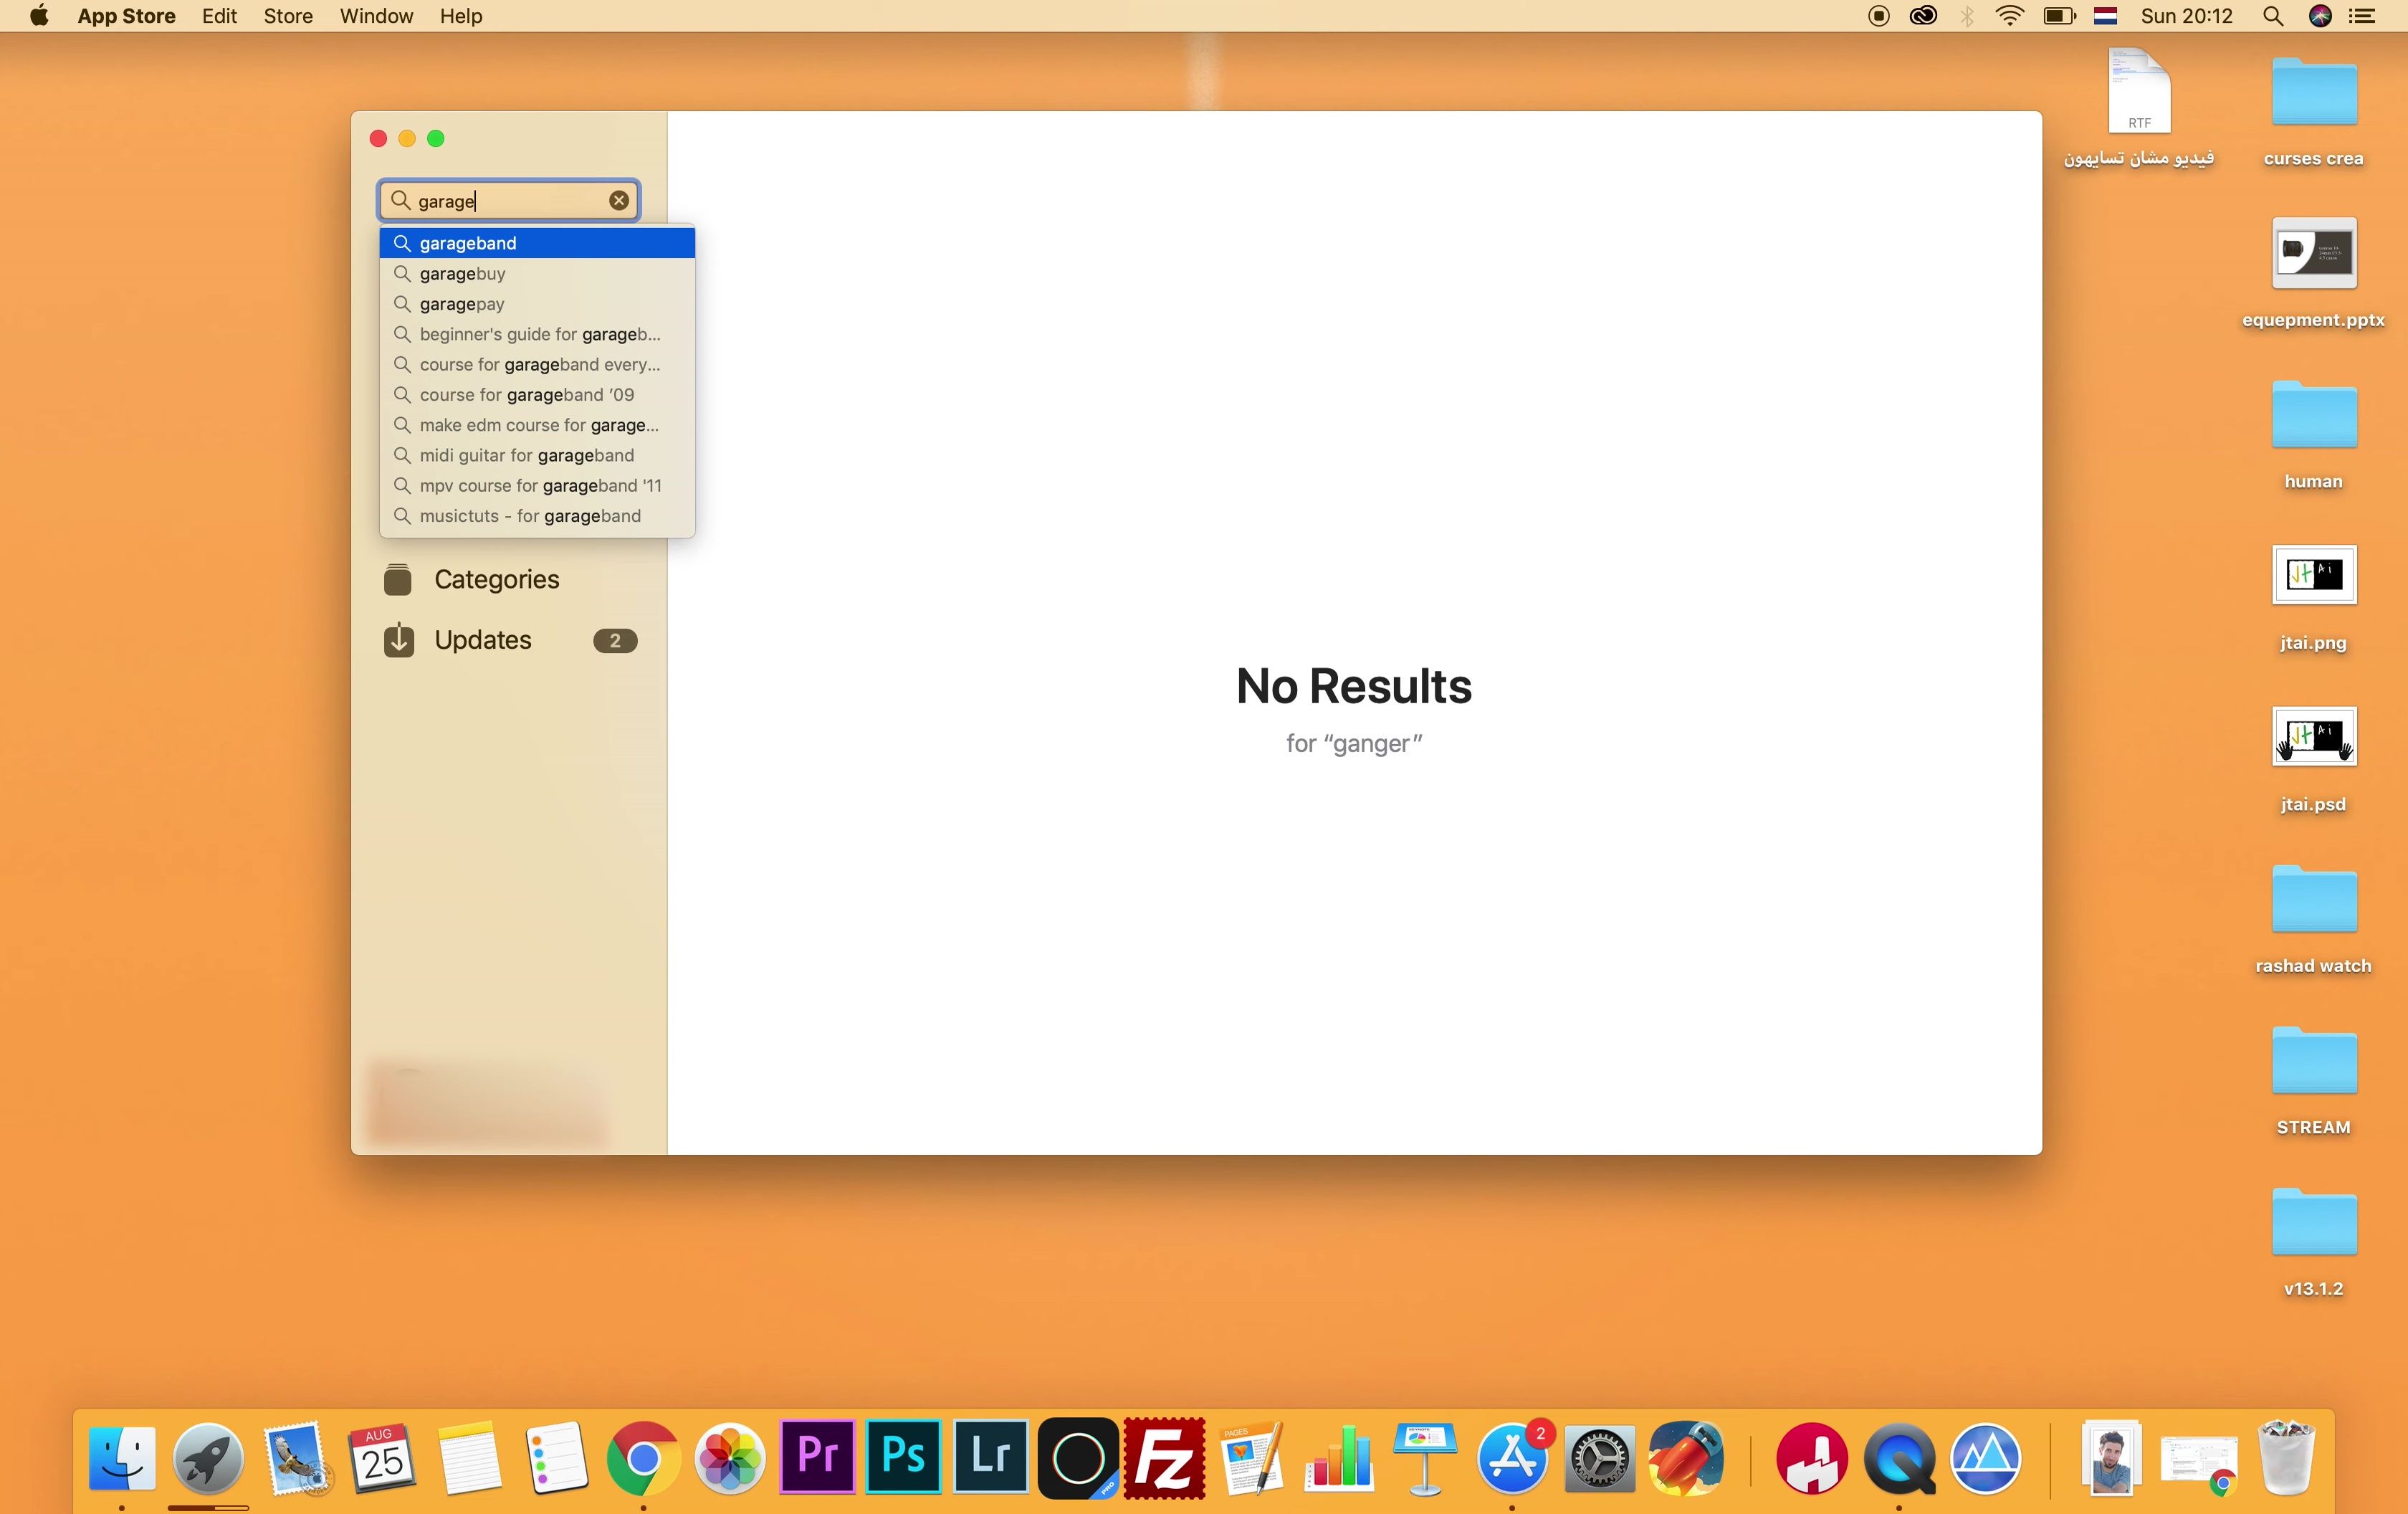2408x1514 pixels.
Task: Open Pages in the Dock
Action: (x=1252, y=1458)
